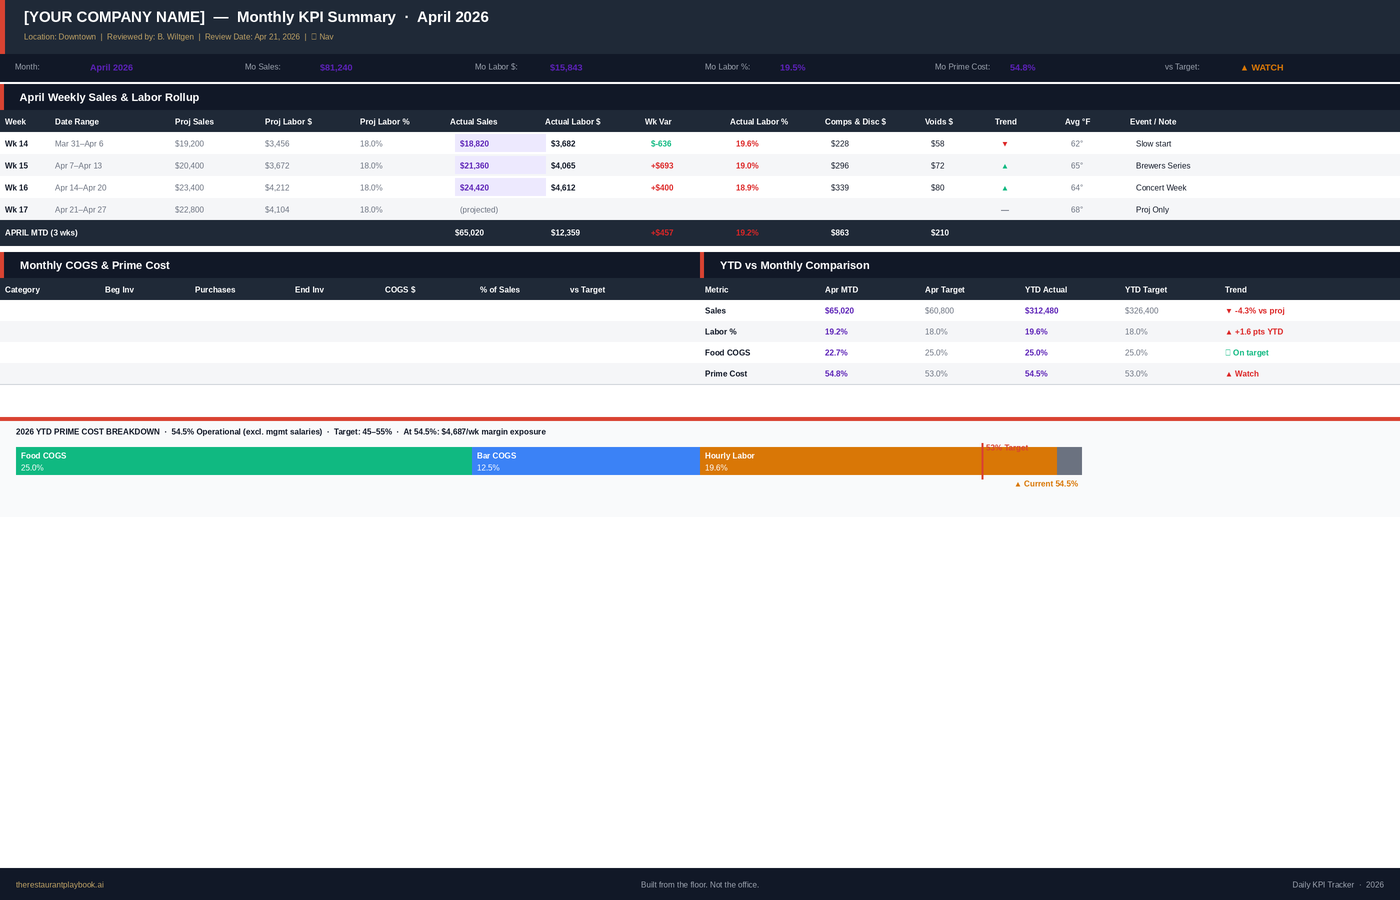Click the +1.6 pts YTD trend
Screen dimensions: 1400x900
[1254, 332]
